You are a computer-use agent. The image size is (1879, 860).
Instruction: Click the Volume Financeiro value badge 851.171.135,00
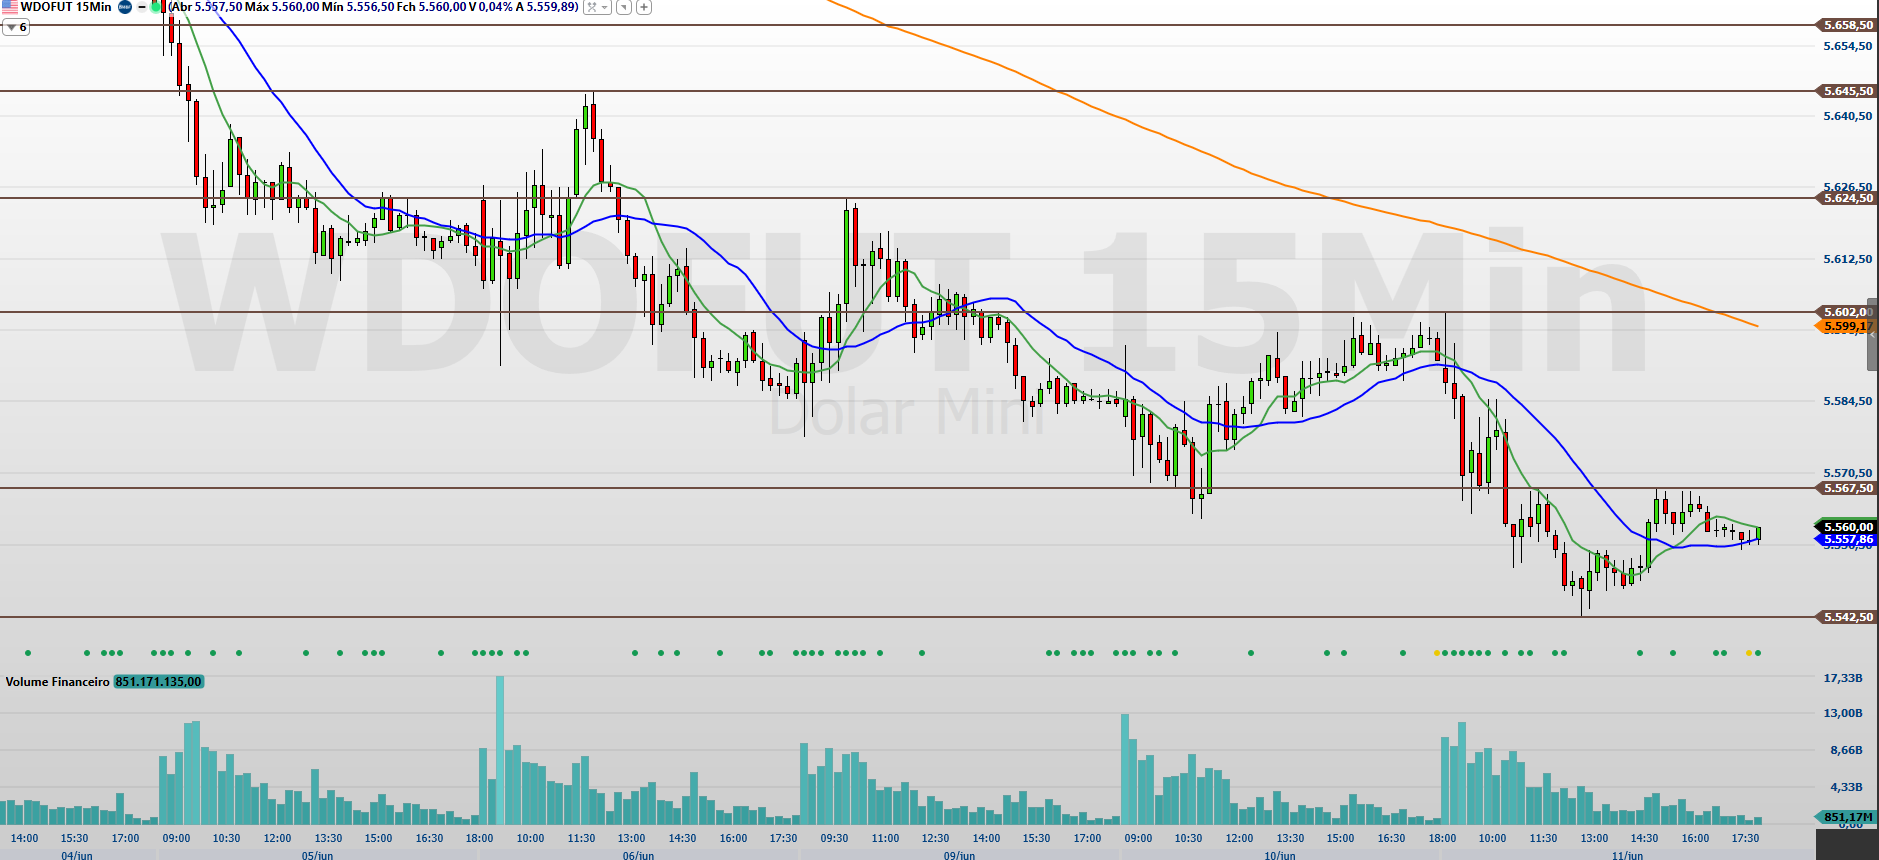click(x=158, y=682)
